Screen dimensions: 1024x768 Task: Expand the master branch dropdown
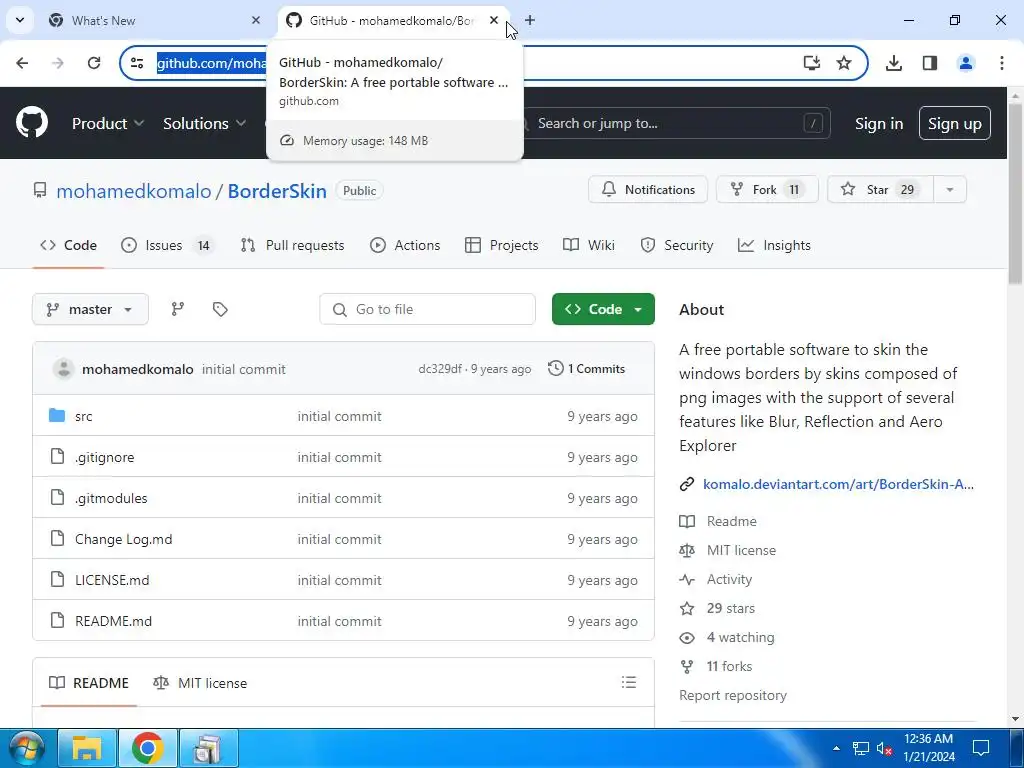click(90, 309)
